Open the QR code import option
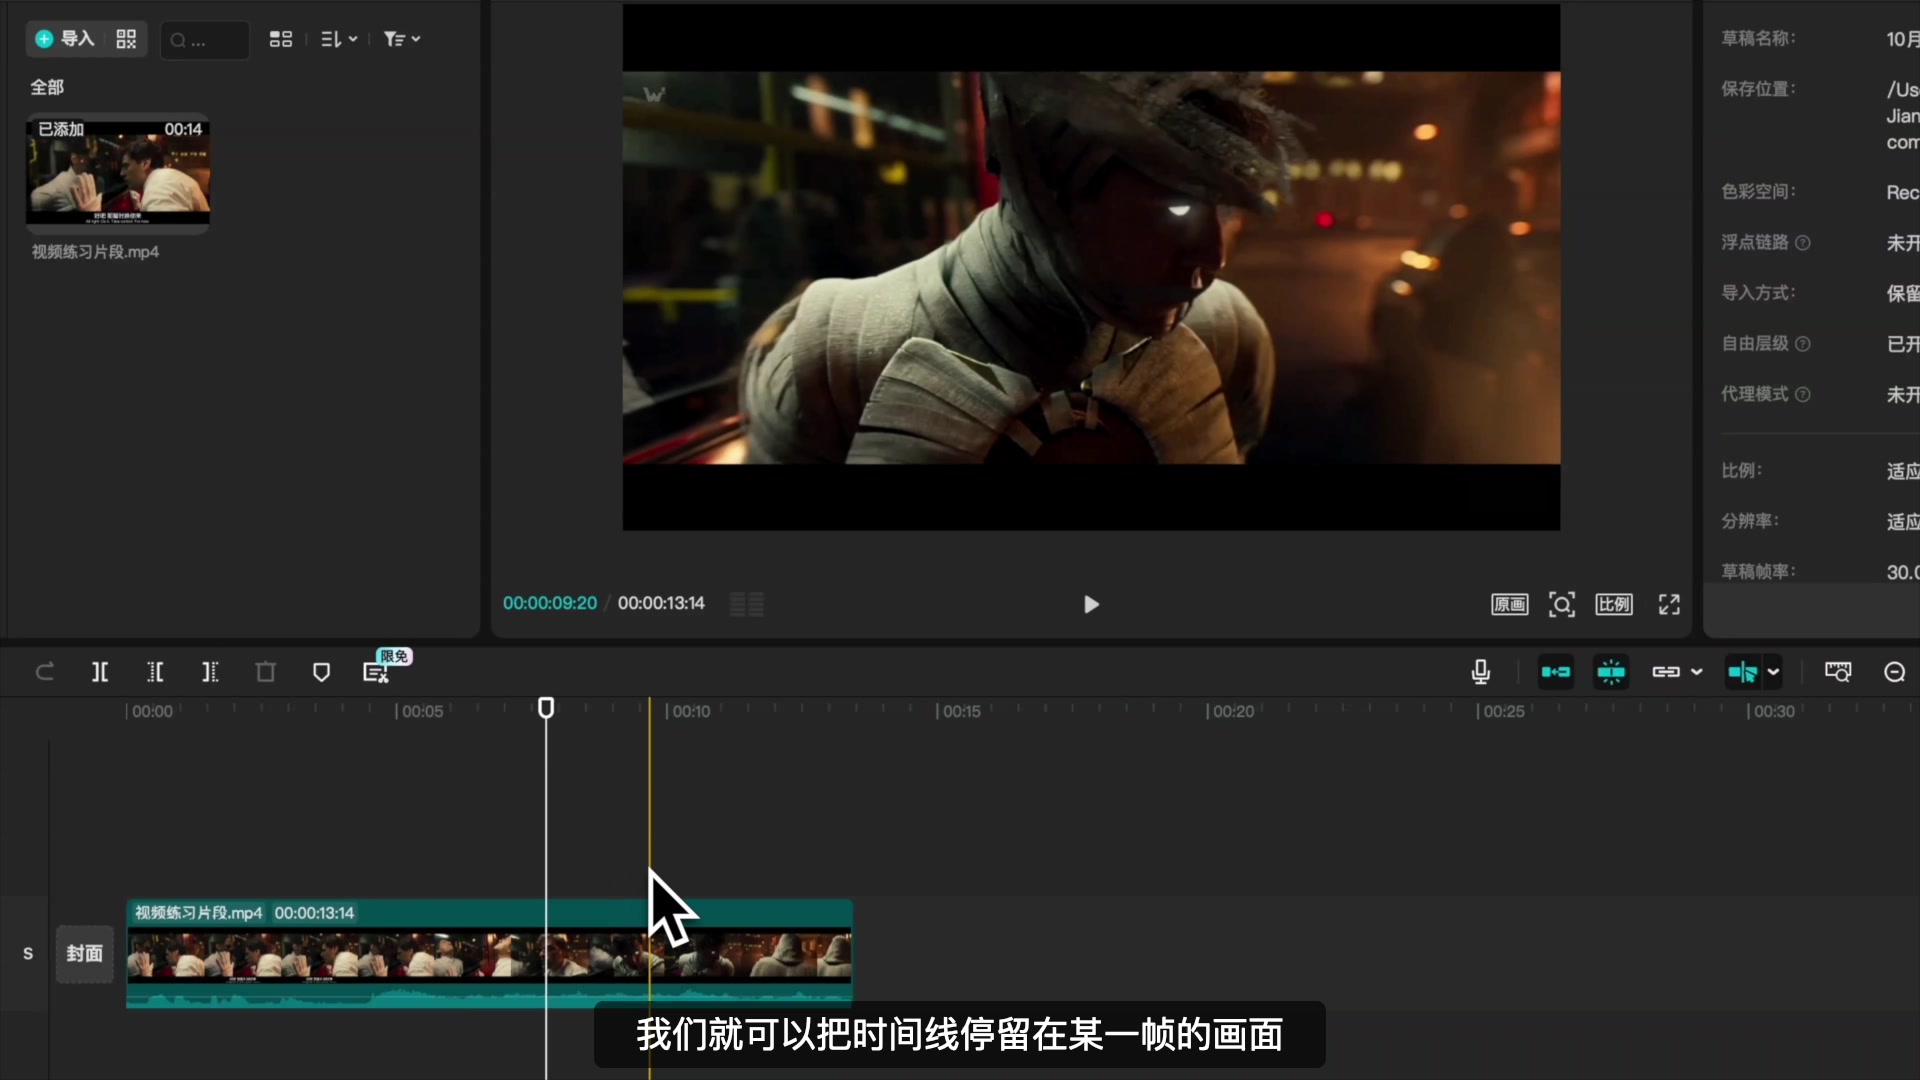1920x1080 pixels. [126, 39]
